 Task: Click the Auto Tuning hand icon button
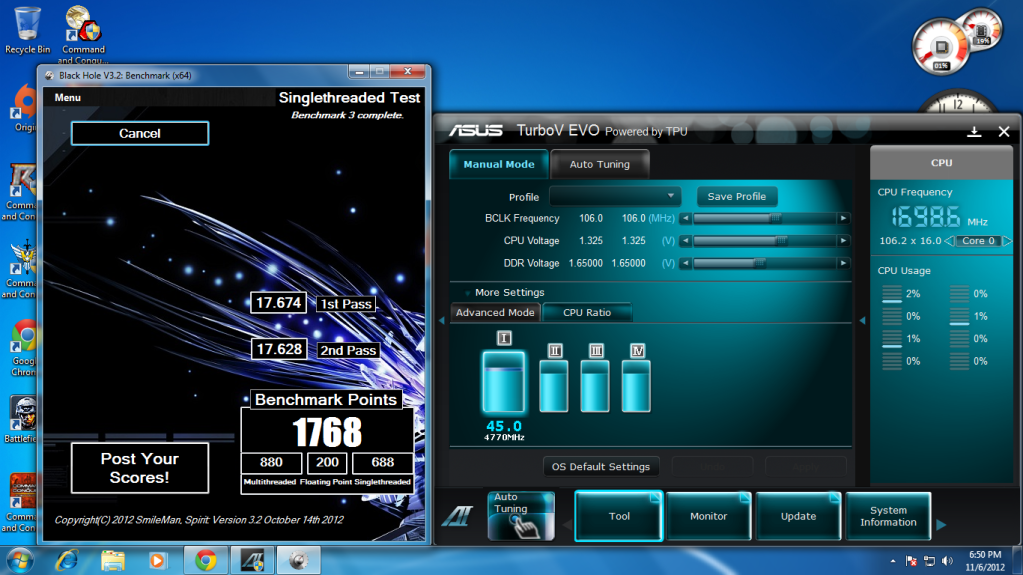[x=521, y=516]
